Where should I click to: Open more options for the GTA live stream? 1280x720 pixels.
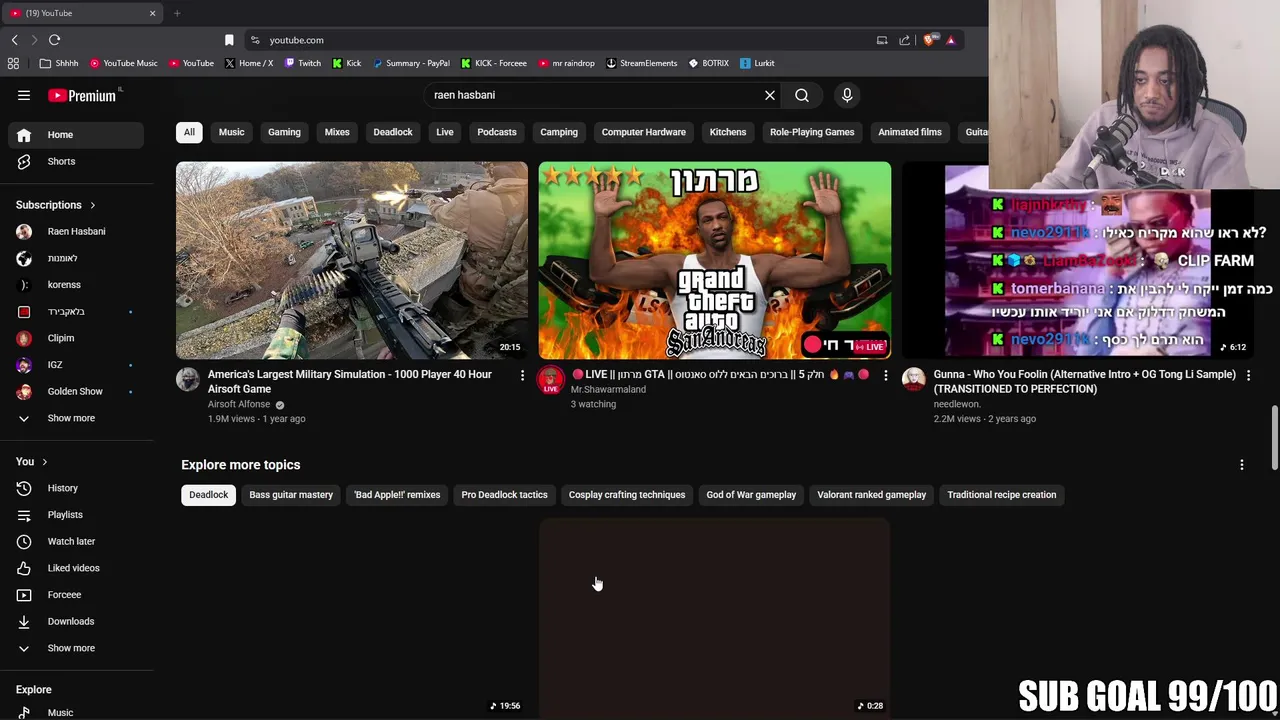[x=885, y=375]
